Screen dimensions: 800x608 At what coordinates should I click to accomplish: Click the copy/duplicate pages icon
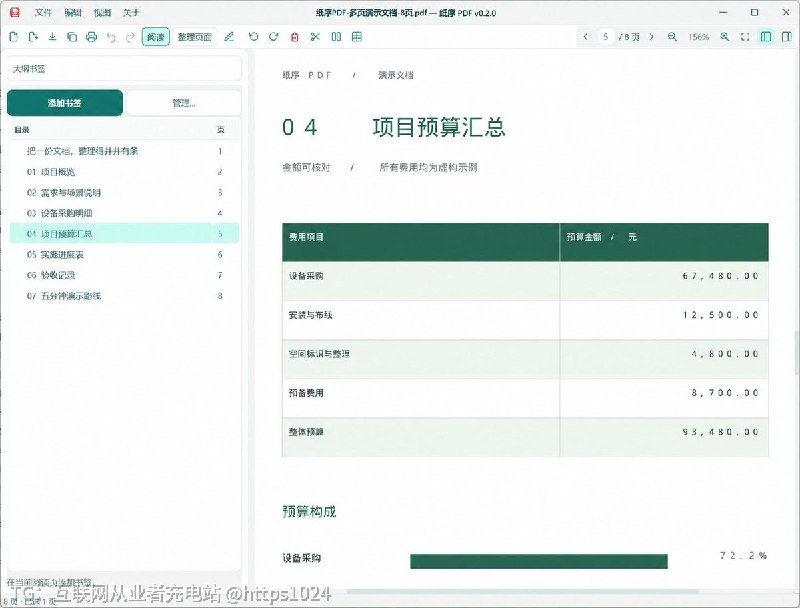coord(72,37)
